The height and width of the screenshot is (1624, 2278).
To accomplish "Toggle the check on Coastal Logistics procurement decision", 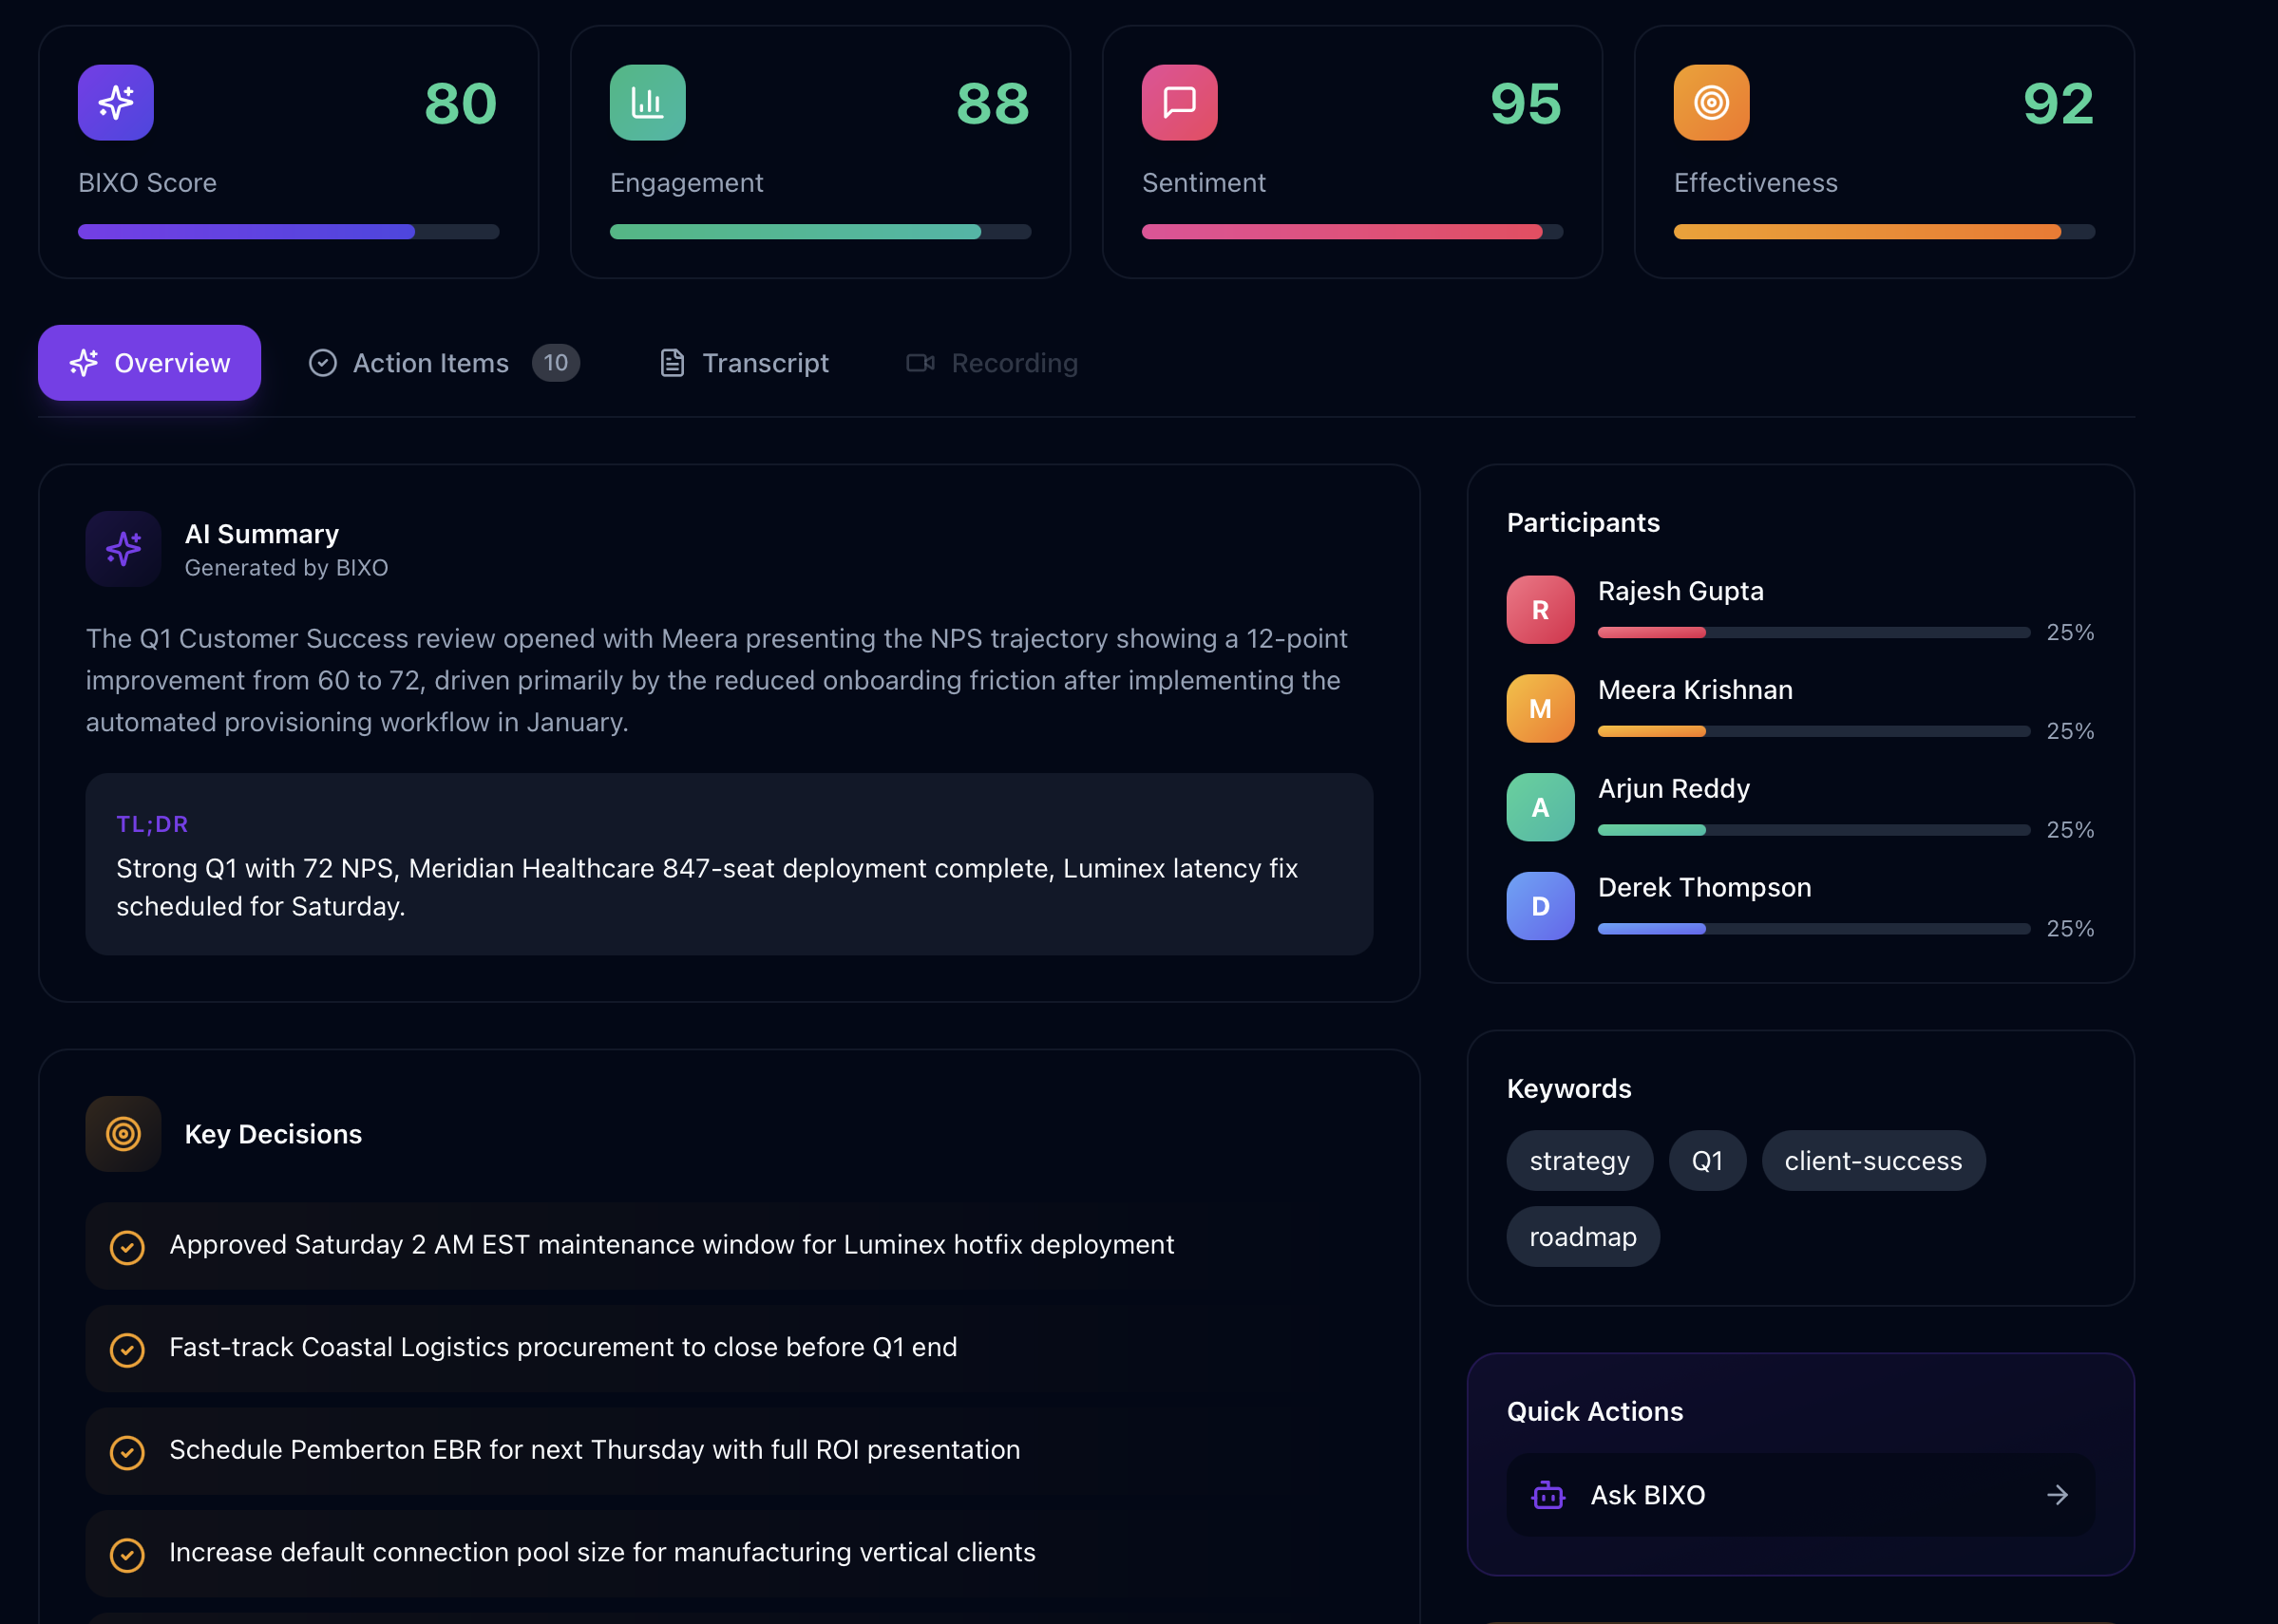I will 126,1349.
